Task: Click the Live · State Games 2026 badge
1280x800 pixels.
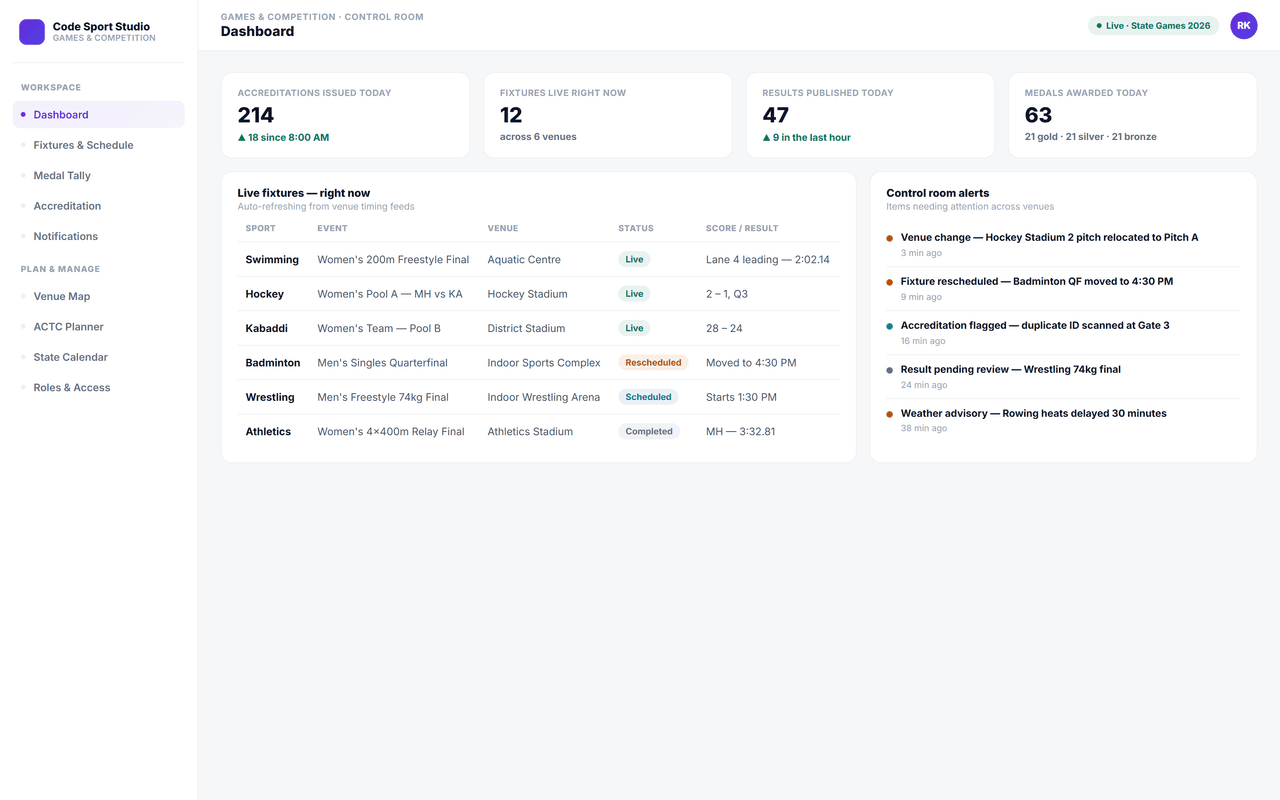Action: pyautogui.click(x=1153, y=26)
